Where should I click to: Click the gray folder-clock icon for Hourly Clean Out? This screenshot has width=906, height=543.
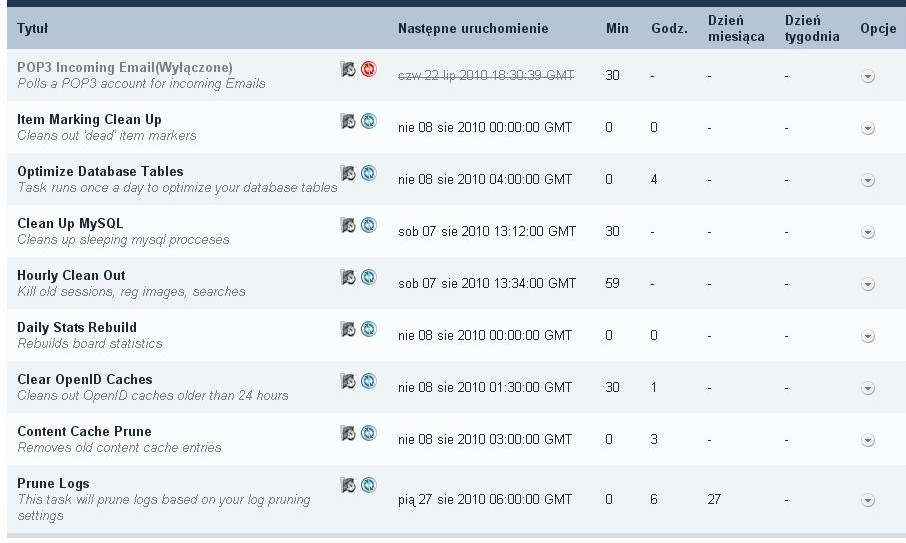pos(348,277)
